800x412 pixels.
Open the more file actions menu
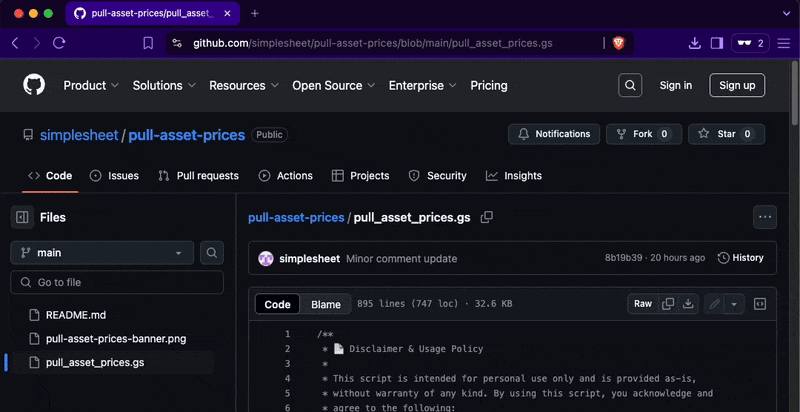765,217
